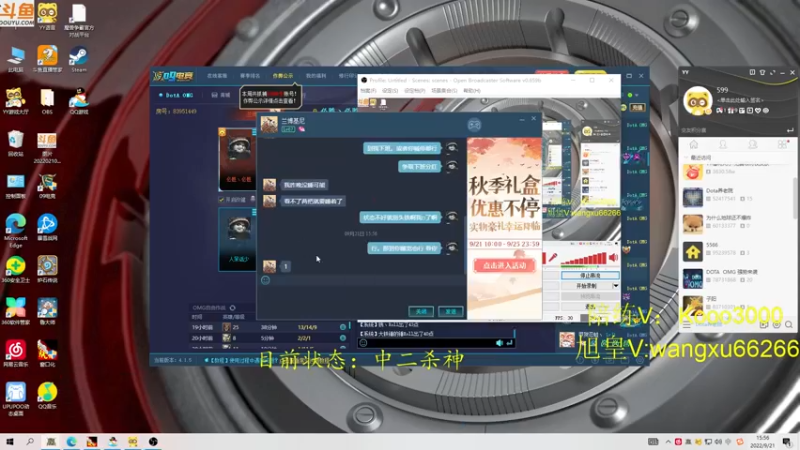
Task: Click the game controller icon in chat header
Action: 474,125
